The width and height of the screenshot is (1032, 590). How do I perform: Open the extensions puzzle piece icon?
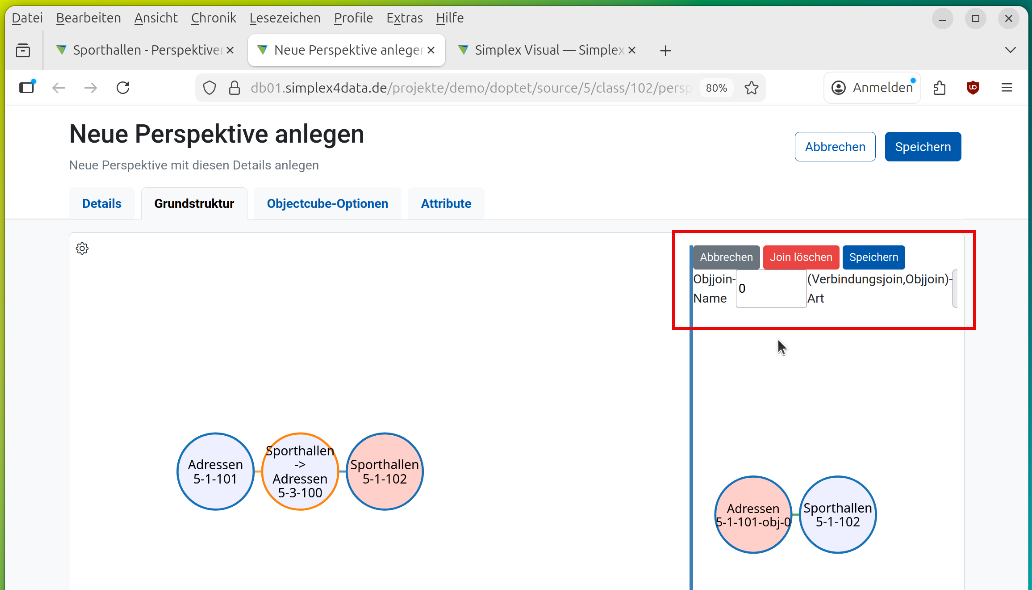click(939, 88)
